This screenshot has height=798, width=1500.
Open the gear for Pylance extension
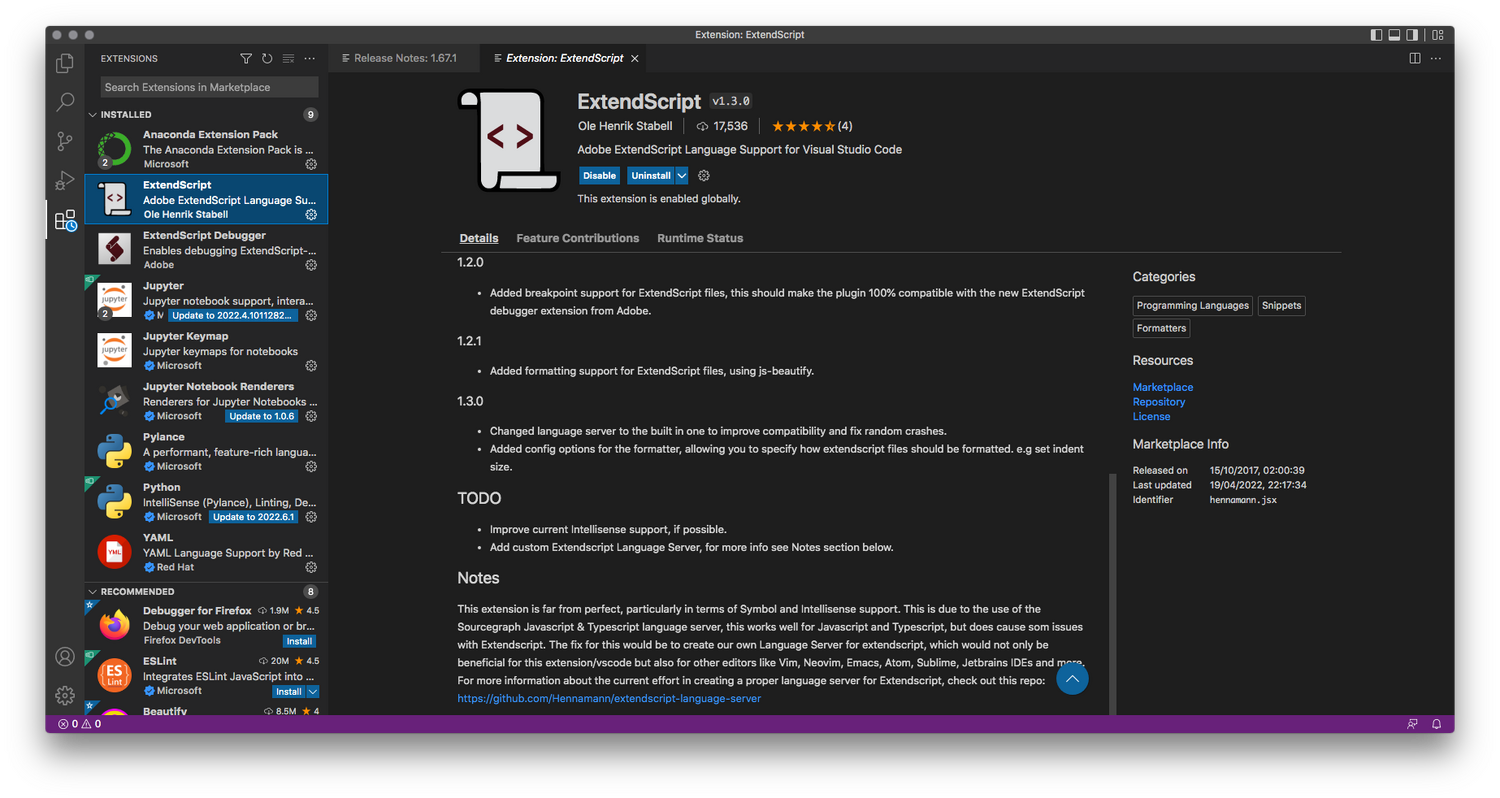pyautogui.click(x=311, y=466)
